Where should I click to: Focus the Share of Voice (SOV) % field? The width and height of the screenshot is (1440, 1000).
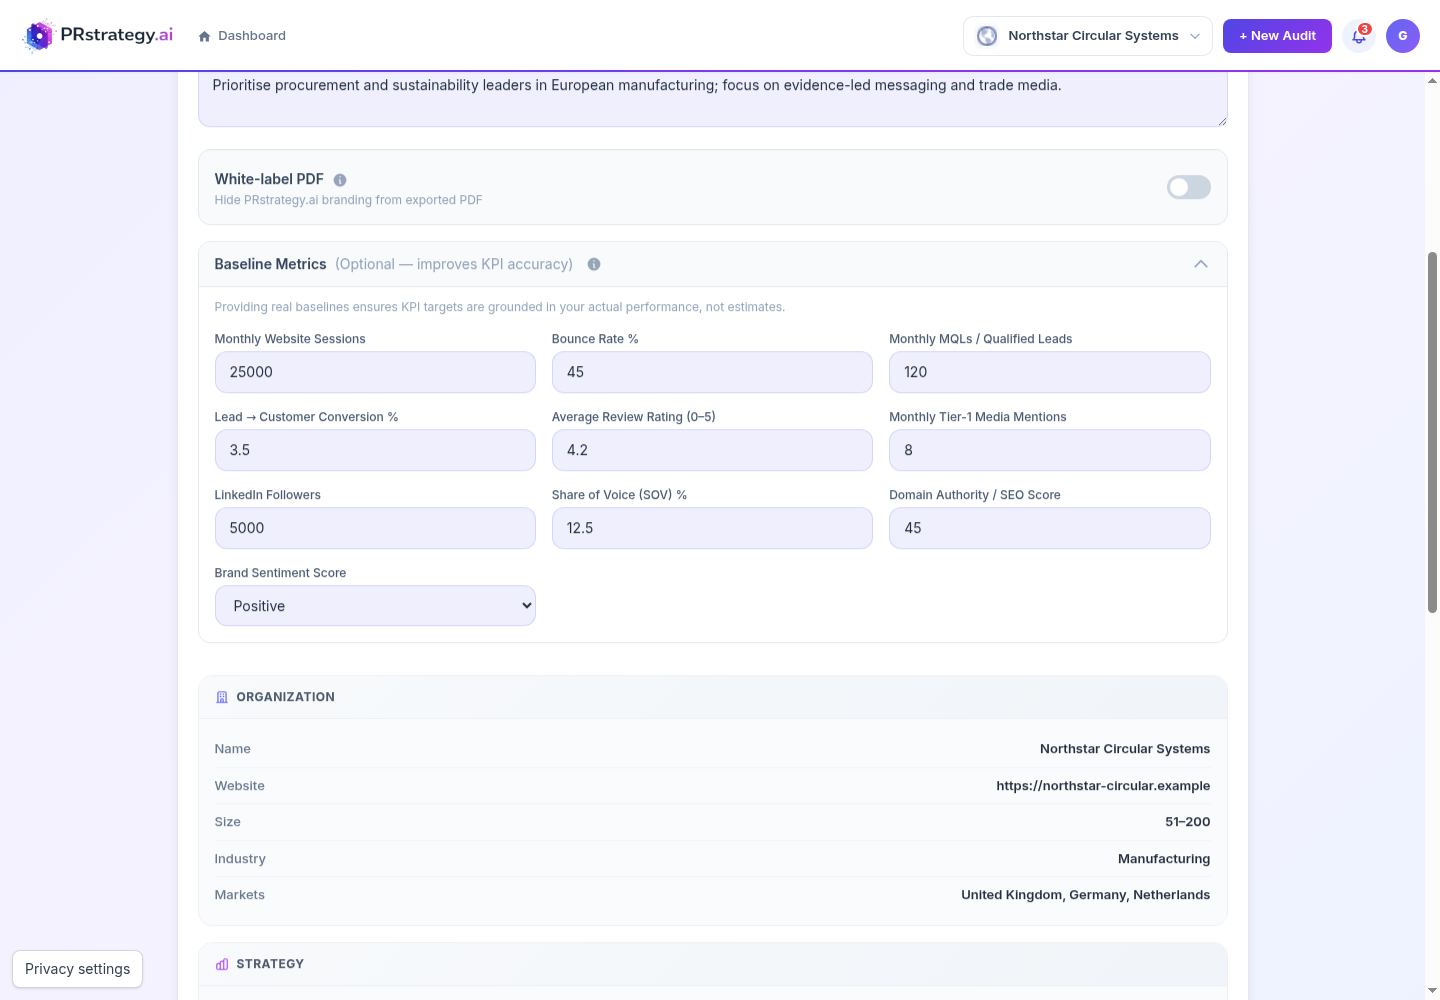(x=712, y=528)
